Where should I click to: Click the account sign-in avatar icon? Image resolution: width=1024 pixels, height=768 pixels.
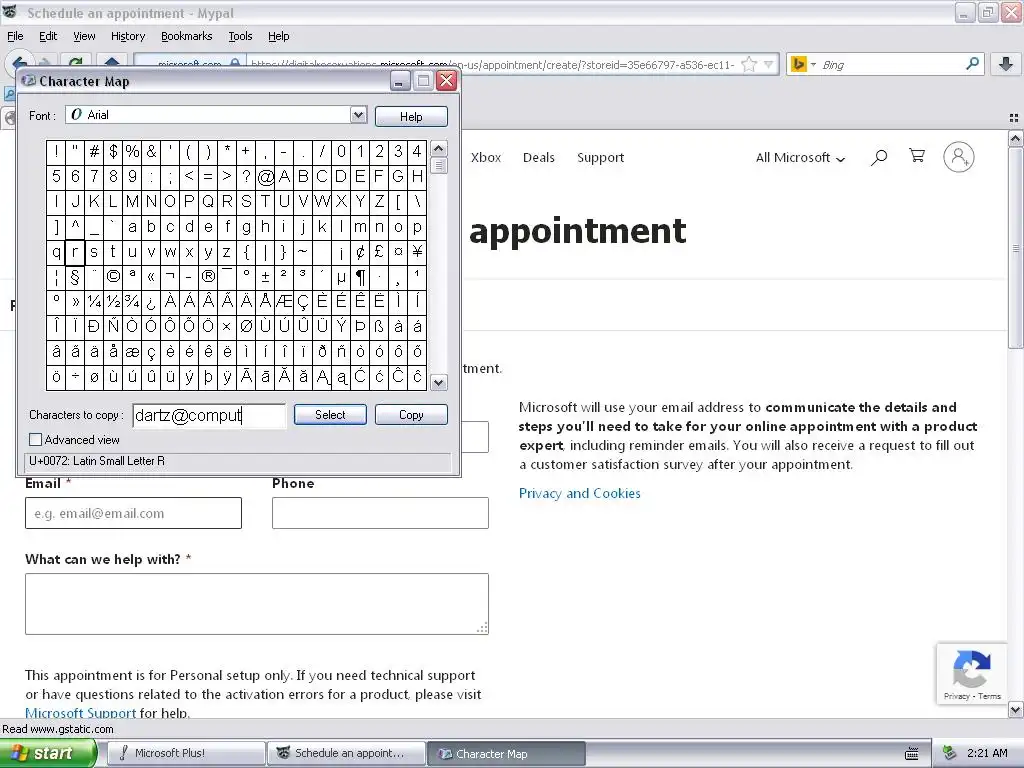tap(958, 157)
